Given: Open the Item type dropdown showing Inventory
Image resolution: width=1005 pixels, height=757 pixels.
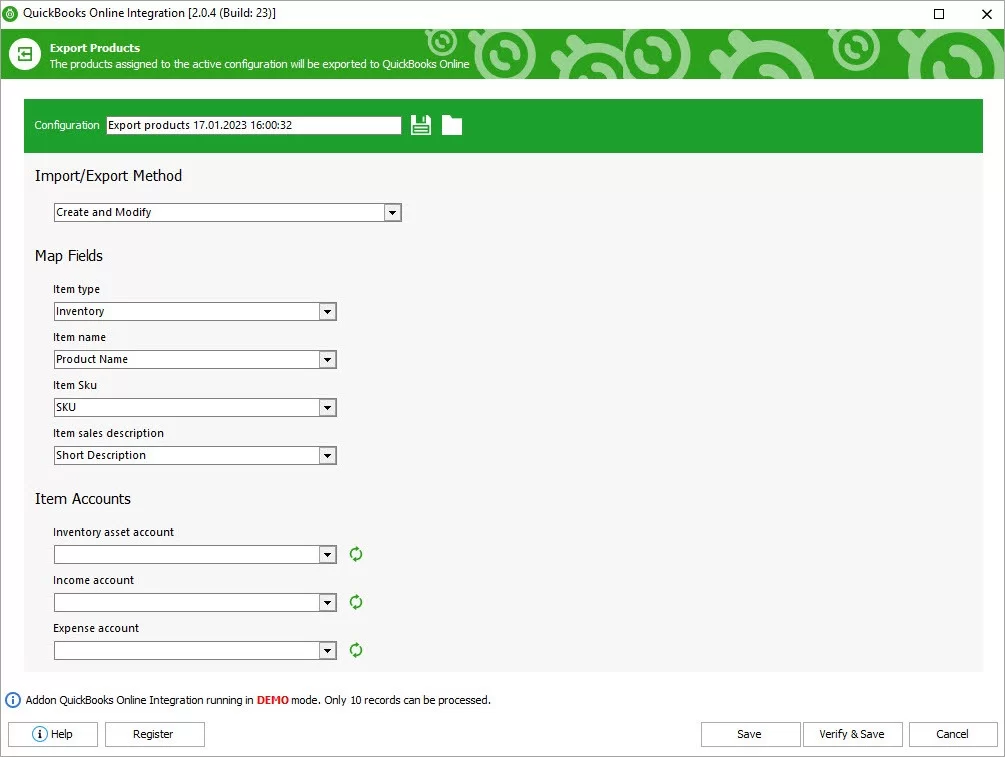Looking at the screenshot, I should (x=327, y=311).
